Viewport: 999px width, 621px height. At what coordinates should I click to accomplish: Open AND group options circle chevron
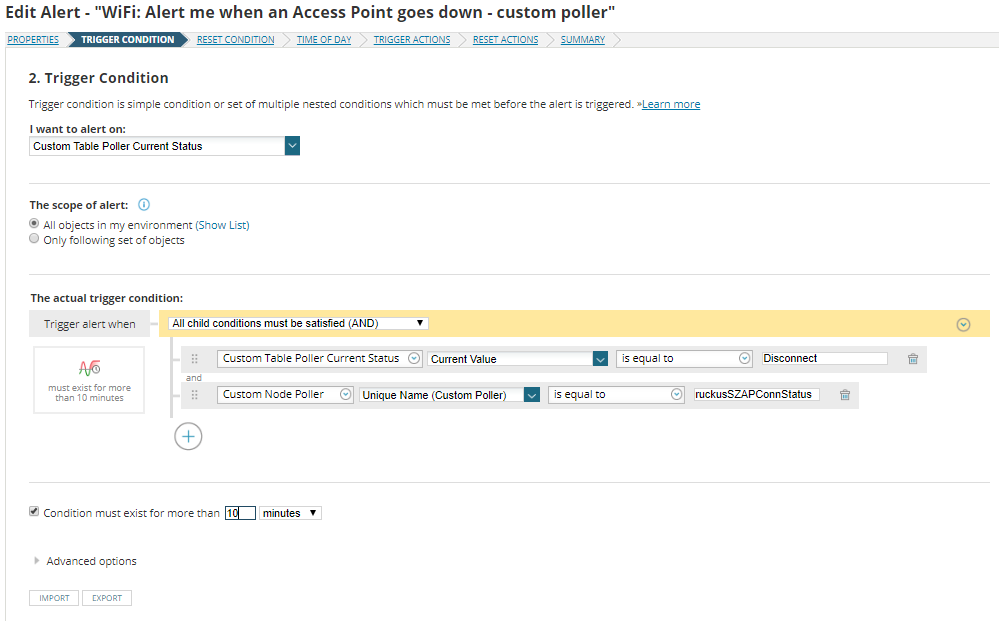click(963, 324)
